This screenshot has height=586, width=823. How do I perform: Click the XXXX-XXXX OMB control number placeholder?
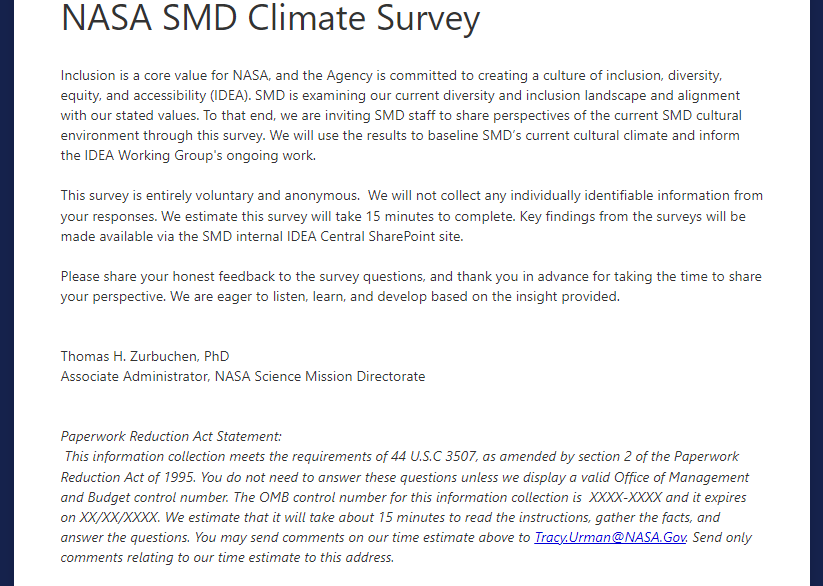(625, 497)
